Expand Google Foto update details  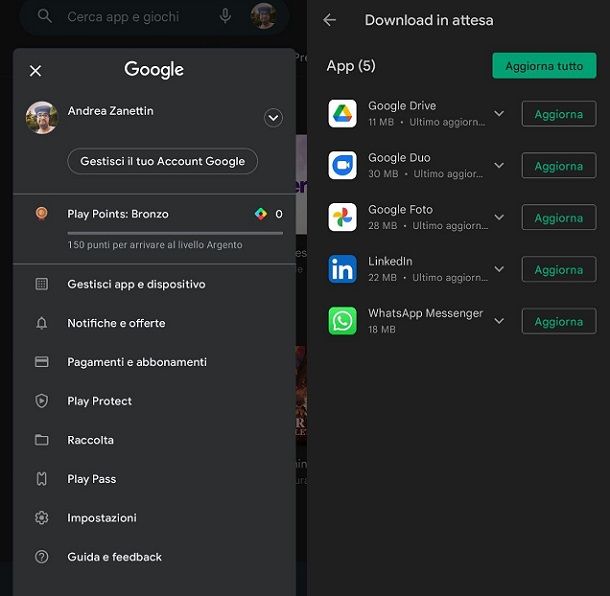coord(499,217)
